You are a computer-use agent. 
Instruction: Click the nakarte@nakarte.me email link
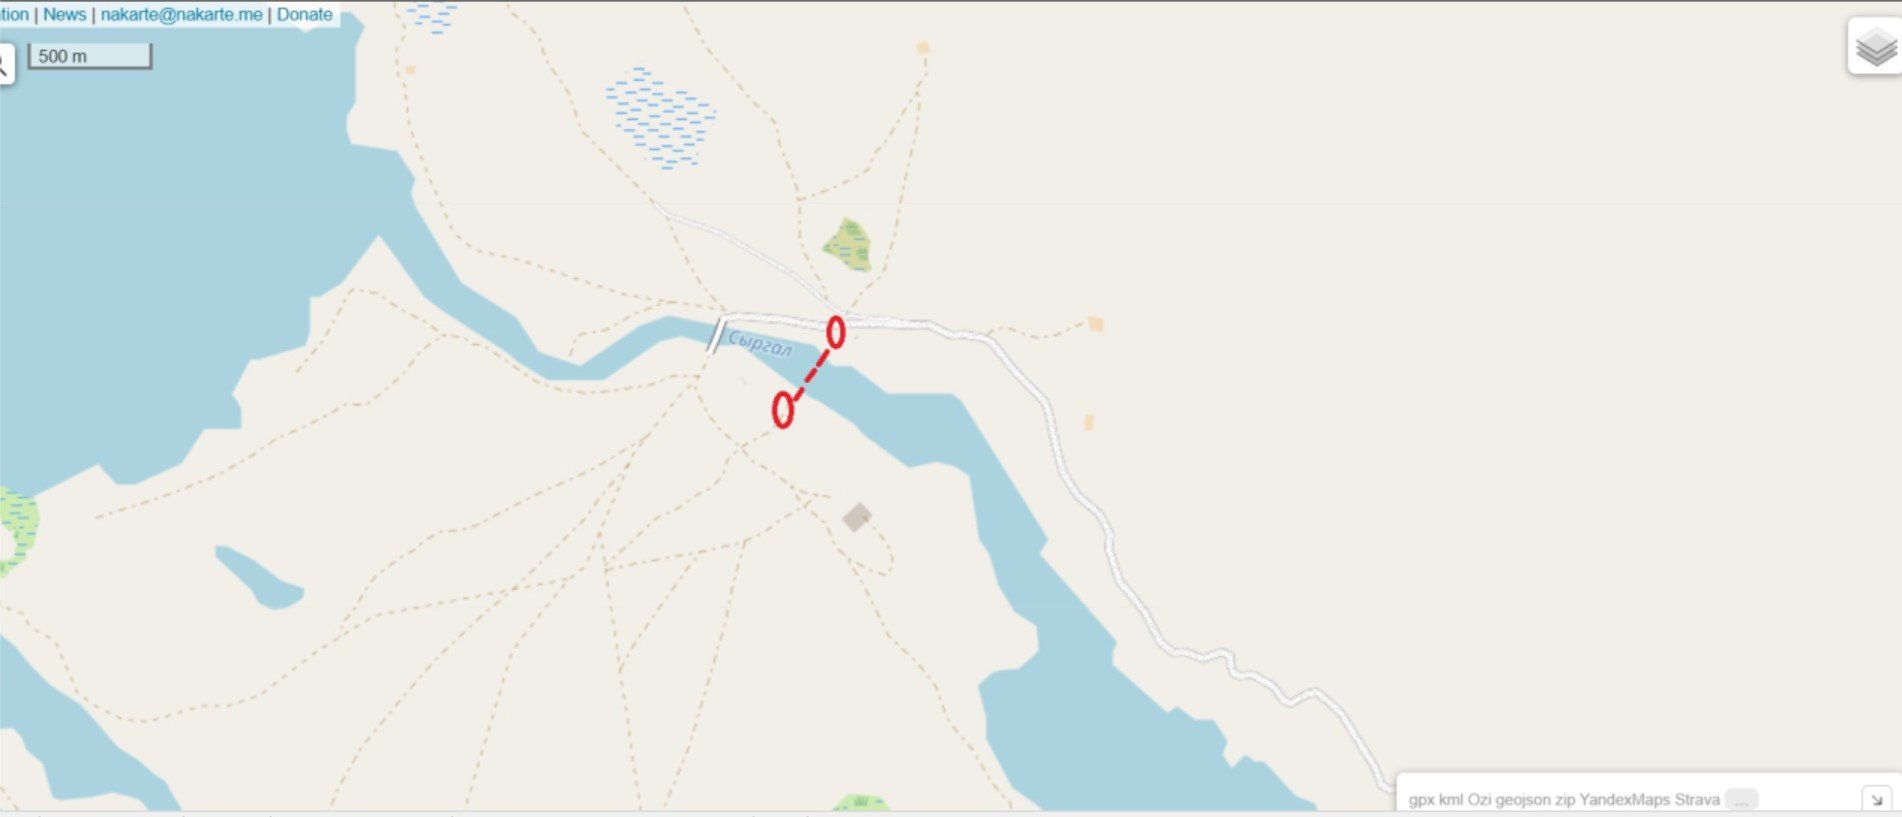(181, 14)
